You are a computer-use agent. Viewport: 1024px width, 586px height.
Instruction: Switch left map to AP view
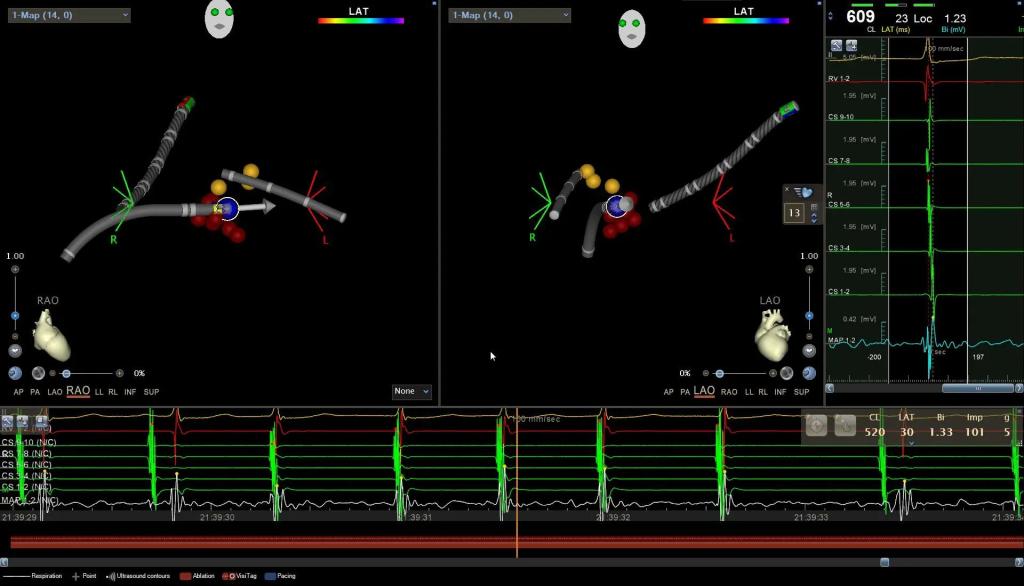19,392
